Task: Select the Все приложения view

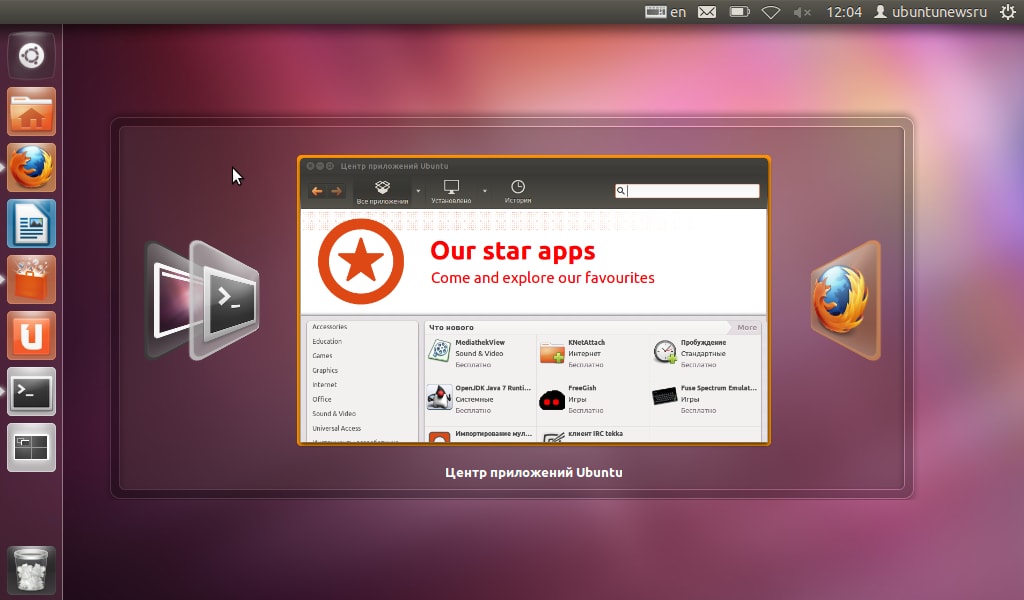Action: (x=383, y=192)
